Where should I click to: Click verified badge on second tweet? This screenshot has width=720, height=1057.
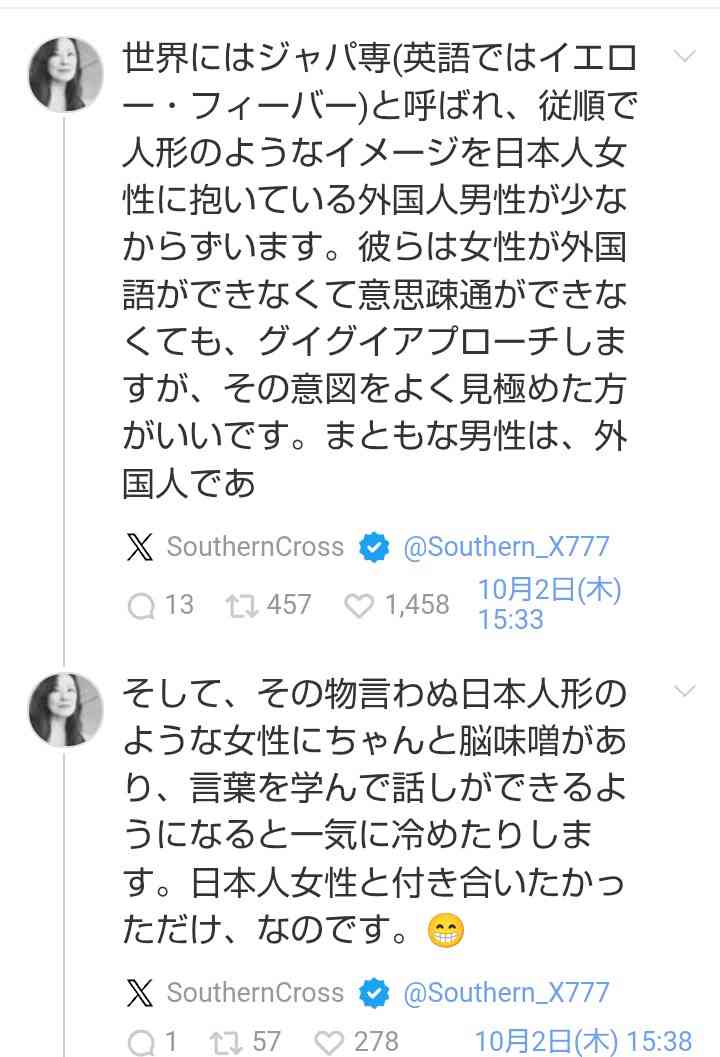[x=374, y=992]
